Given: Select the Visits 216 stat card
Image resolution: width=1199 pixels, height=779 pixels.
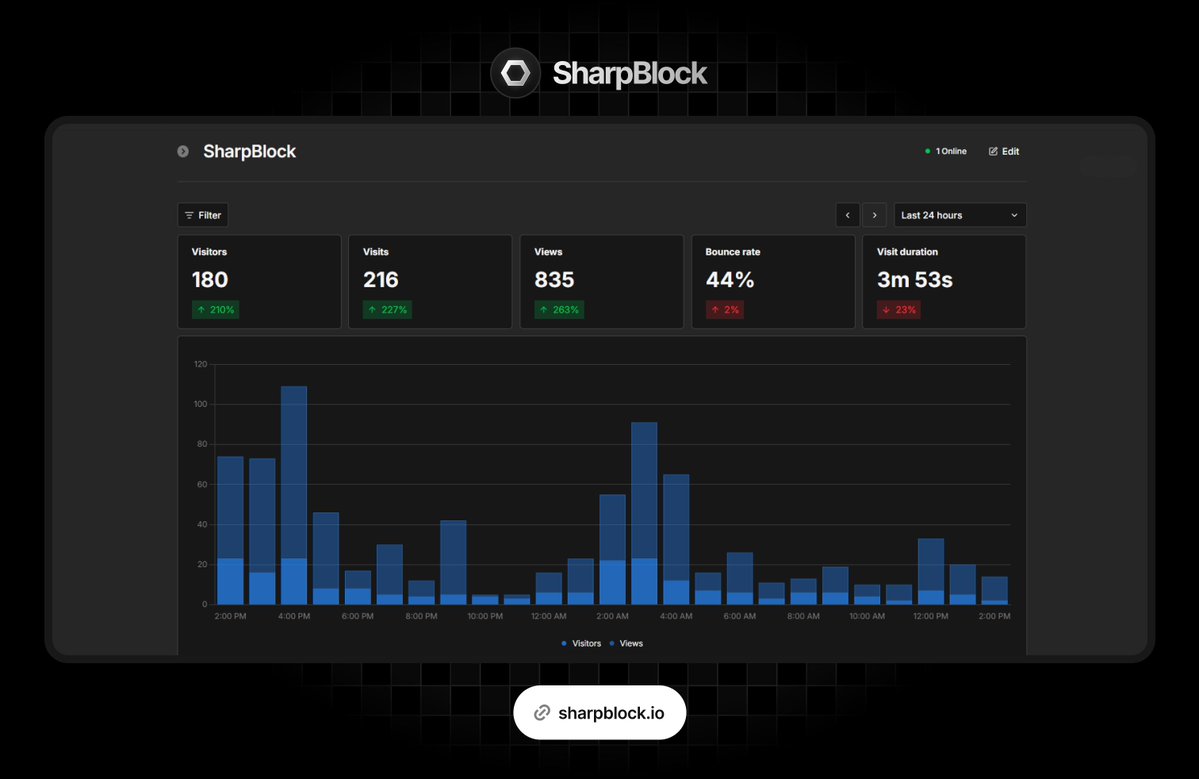Looking at the screenshot, I should [431, 281].
